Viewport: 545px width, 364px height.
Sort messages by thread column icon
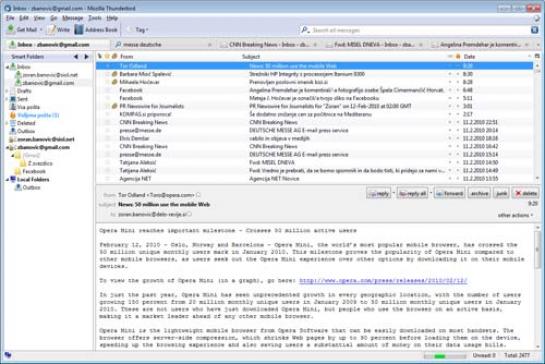click(x=100, y=56)
